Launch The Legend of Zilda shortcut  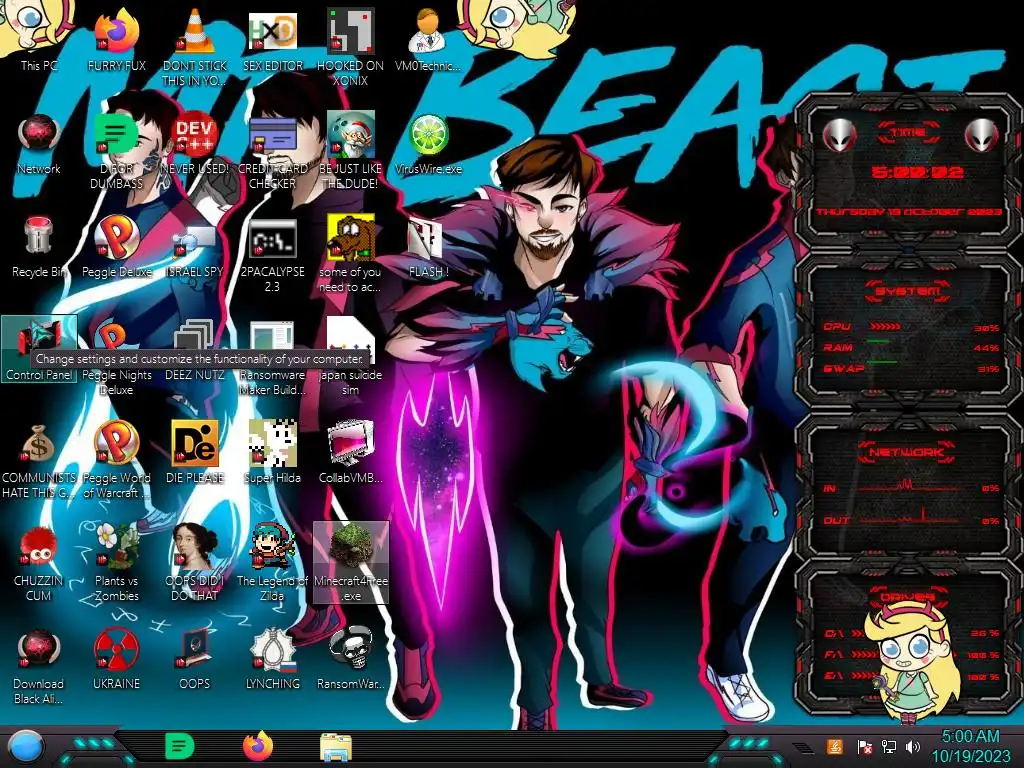272,560
